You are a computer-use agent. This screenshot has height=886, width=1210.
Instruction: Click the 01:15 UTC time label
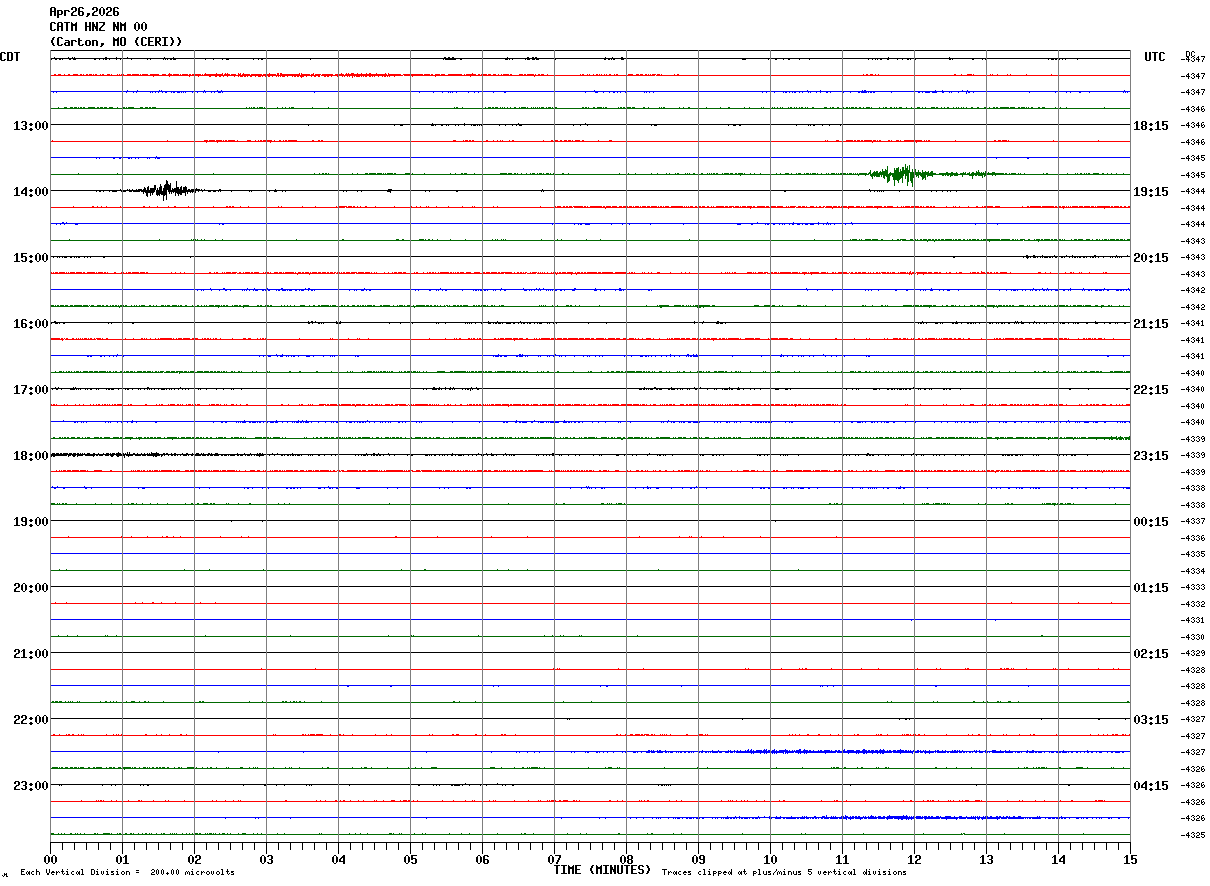pos(1151,587)
